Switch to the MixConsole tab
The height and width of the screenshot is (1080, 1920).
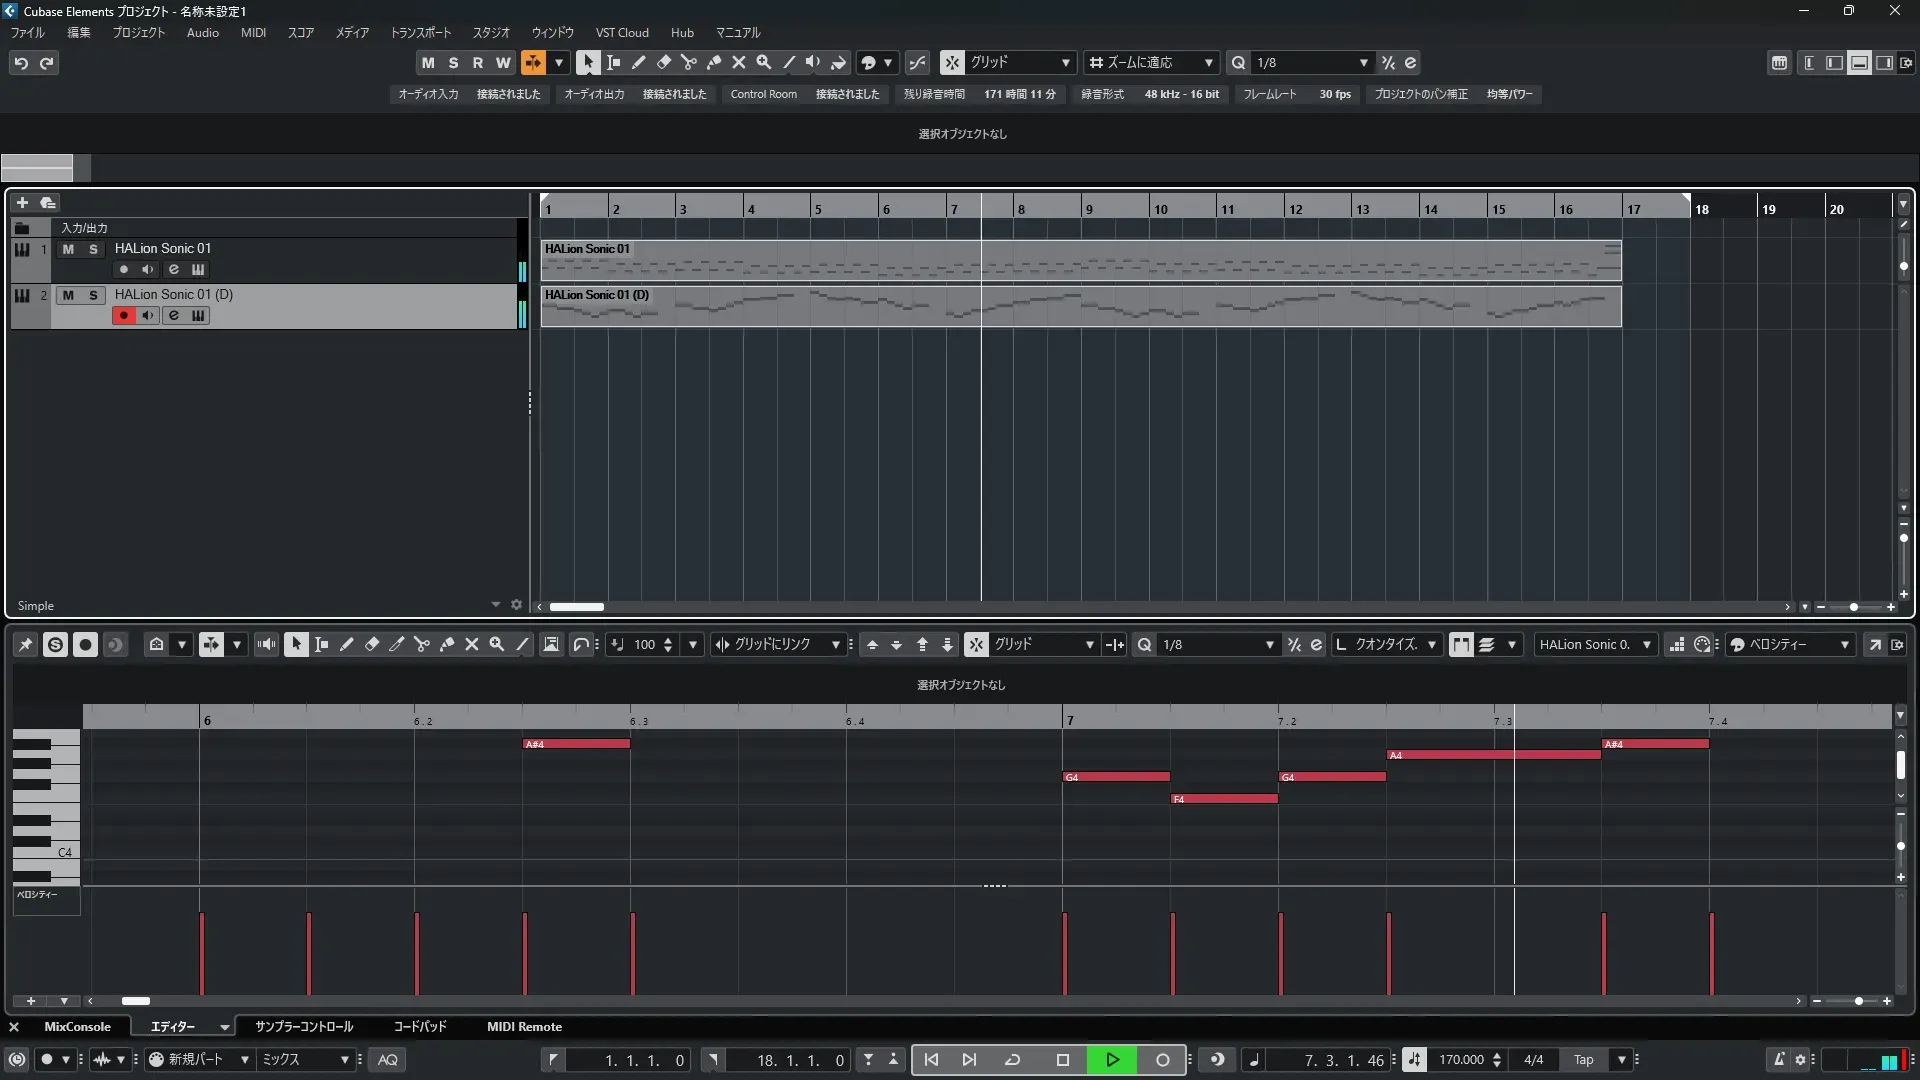(x=77, y=1027)
